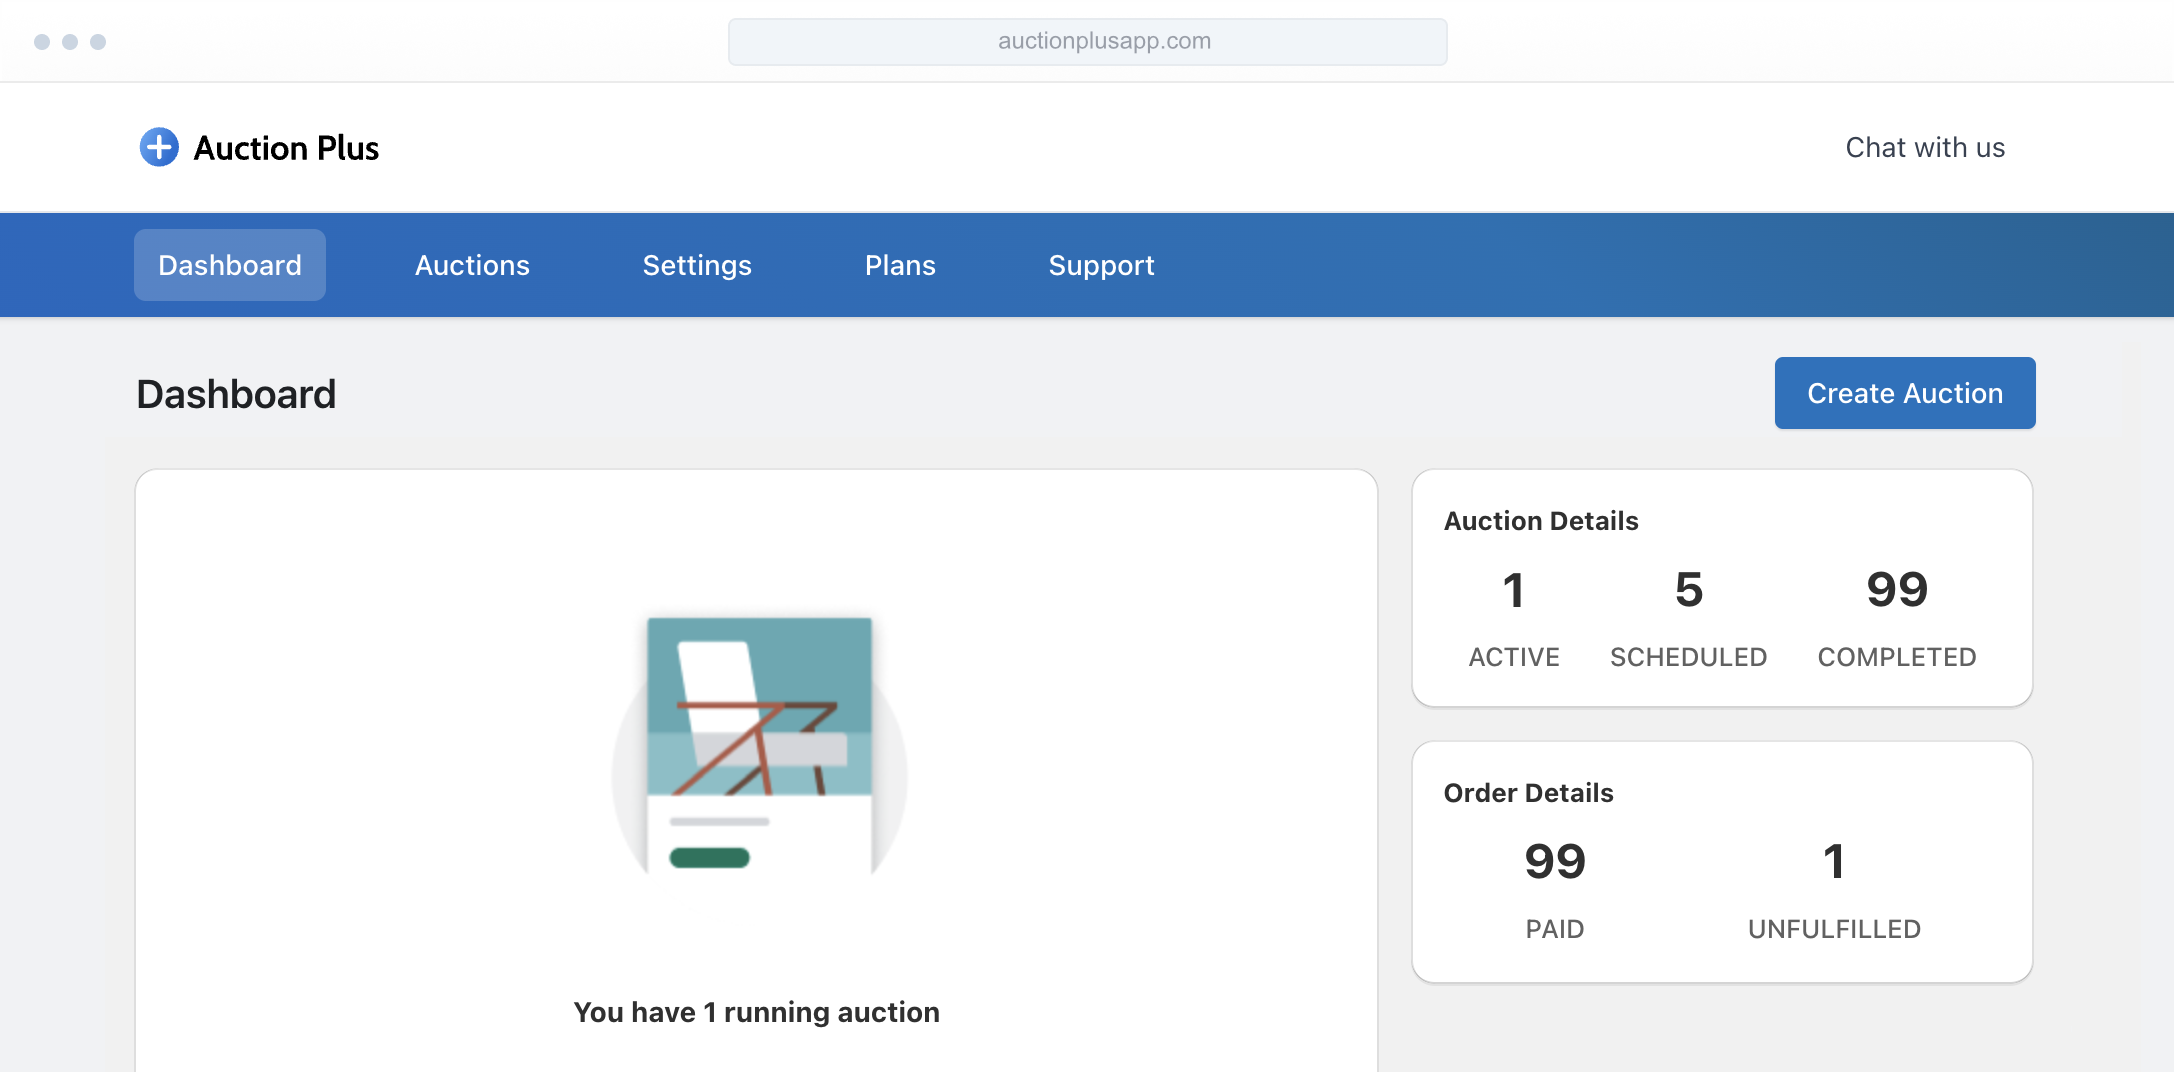Click the auctionplusapp.com address bar

pyautogui.click(x=1087, y=41)
